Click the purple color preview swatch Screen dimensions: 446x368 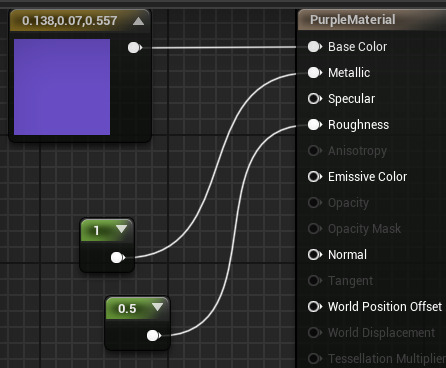click(62, 87)
